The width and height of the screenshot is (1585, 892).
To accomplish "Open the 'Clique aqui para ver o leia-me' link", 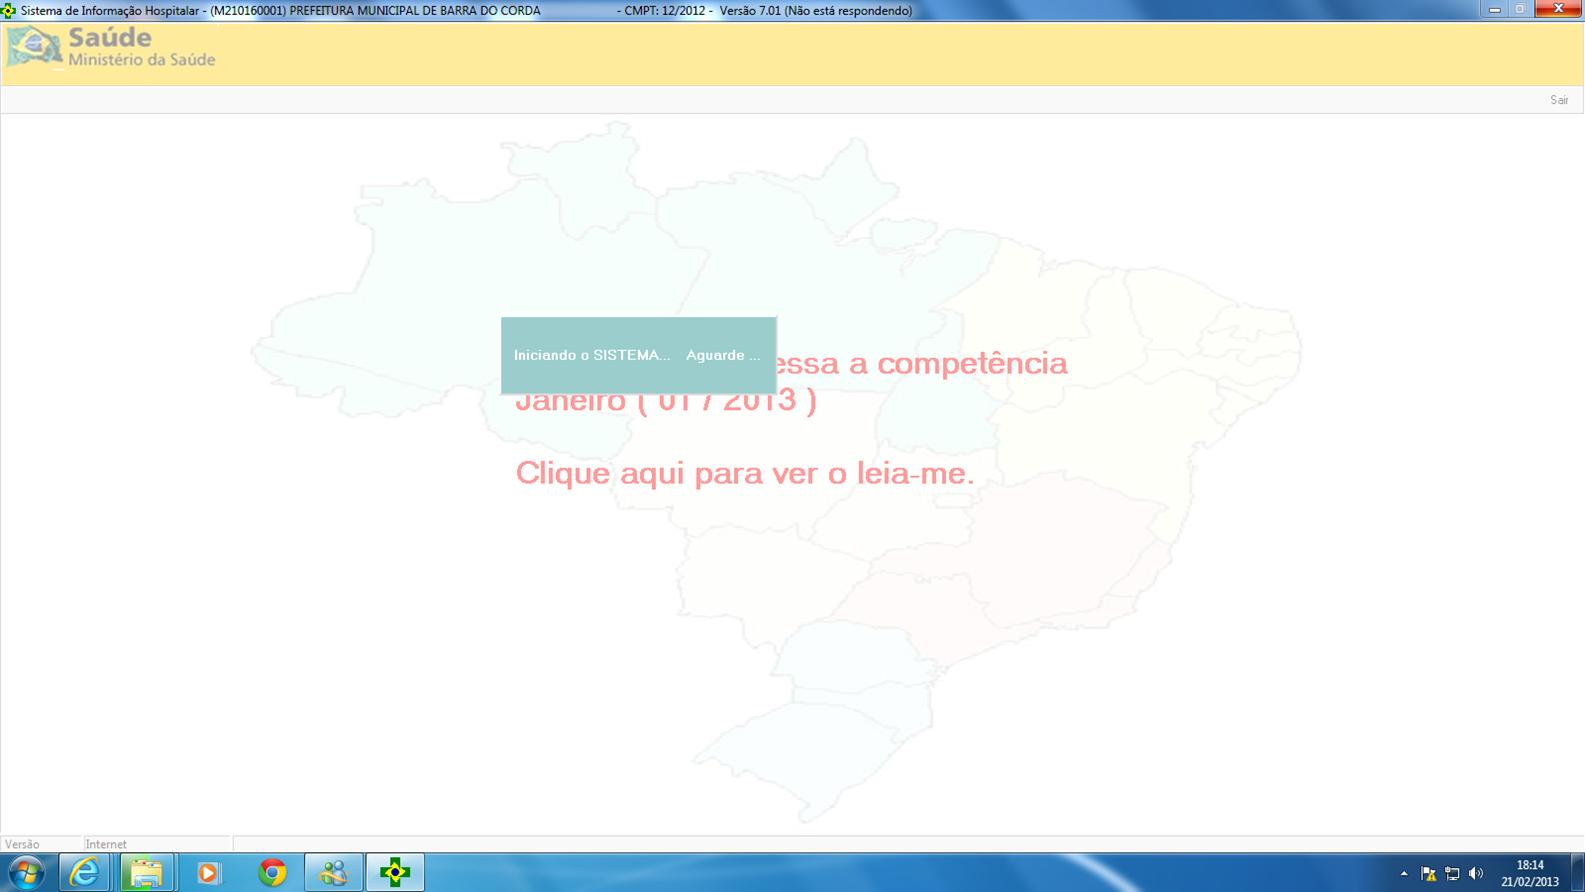I will tap(744, 473).
